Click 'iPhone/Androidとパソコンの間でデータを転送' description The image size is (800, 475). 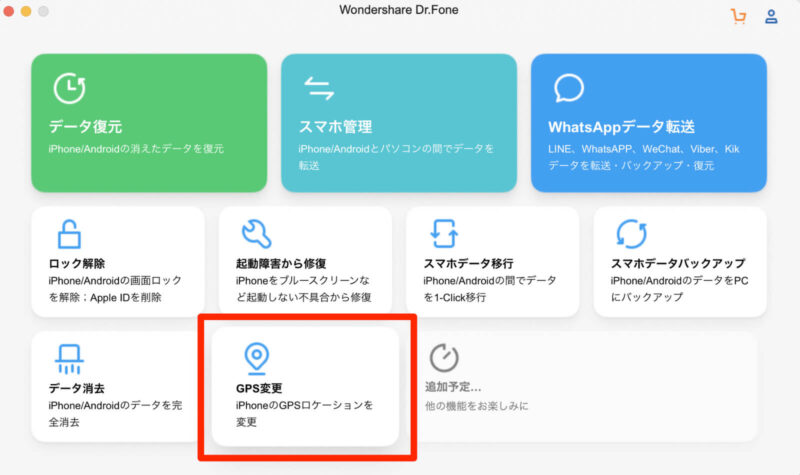(x=396, y=157)
